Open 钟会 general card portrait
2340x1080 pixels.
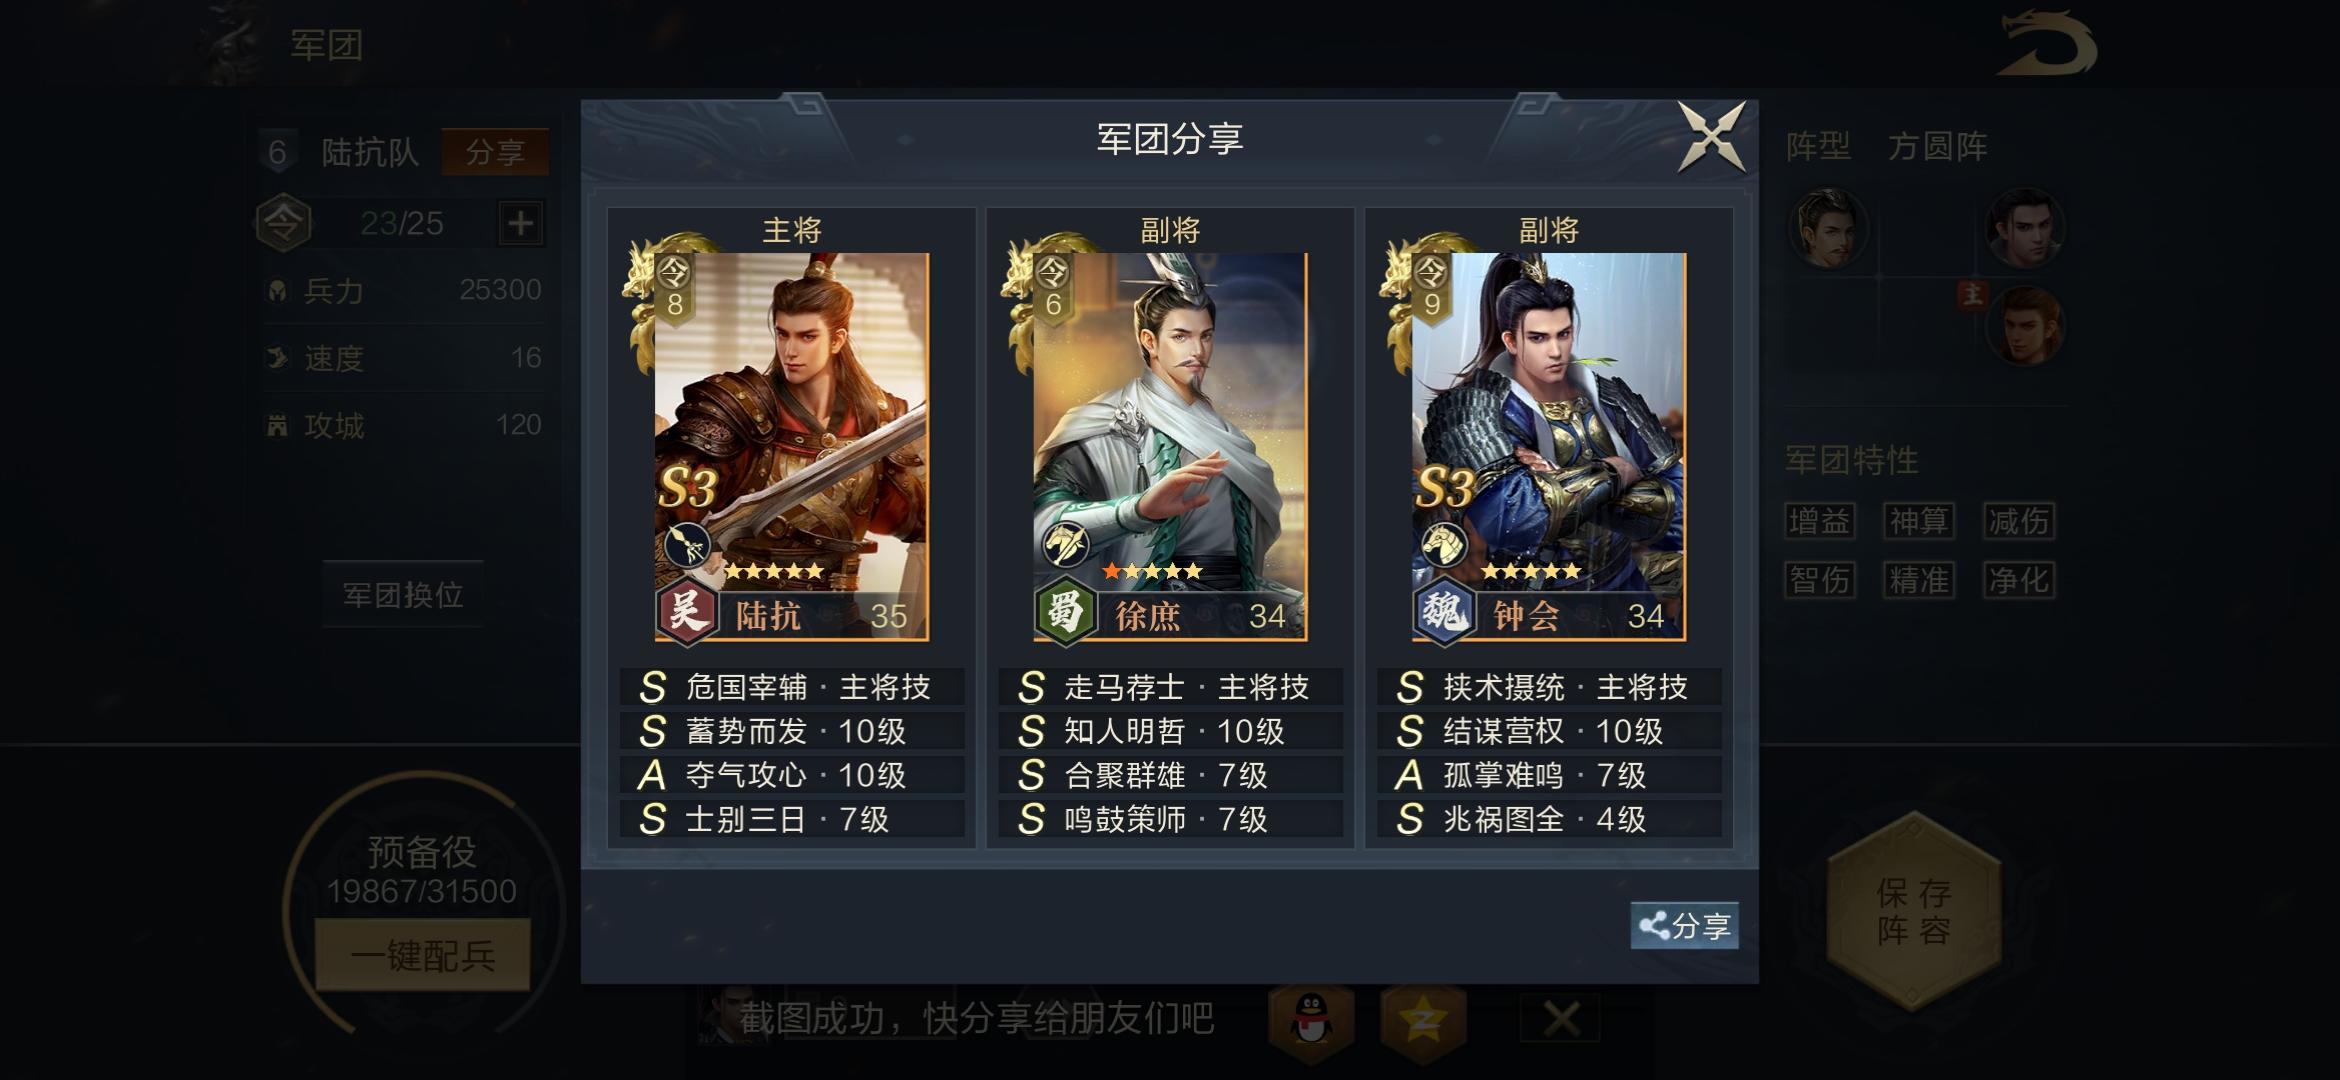[x=1548, y=446]
